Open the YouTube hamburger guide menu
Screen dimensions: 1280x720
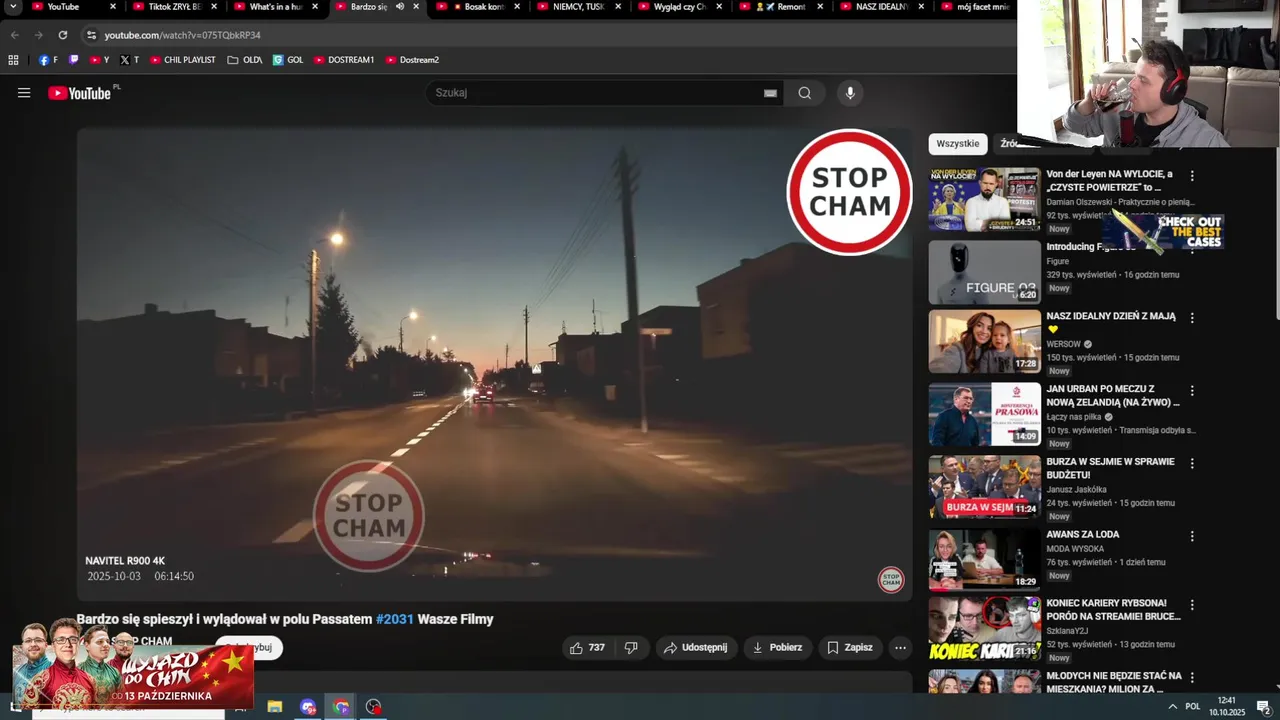[x=24, y=93]
